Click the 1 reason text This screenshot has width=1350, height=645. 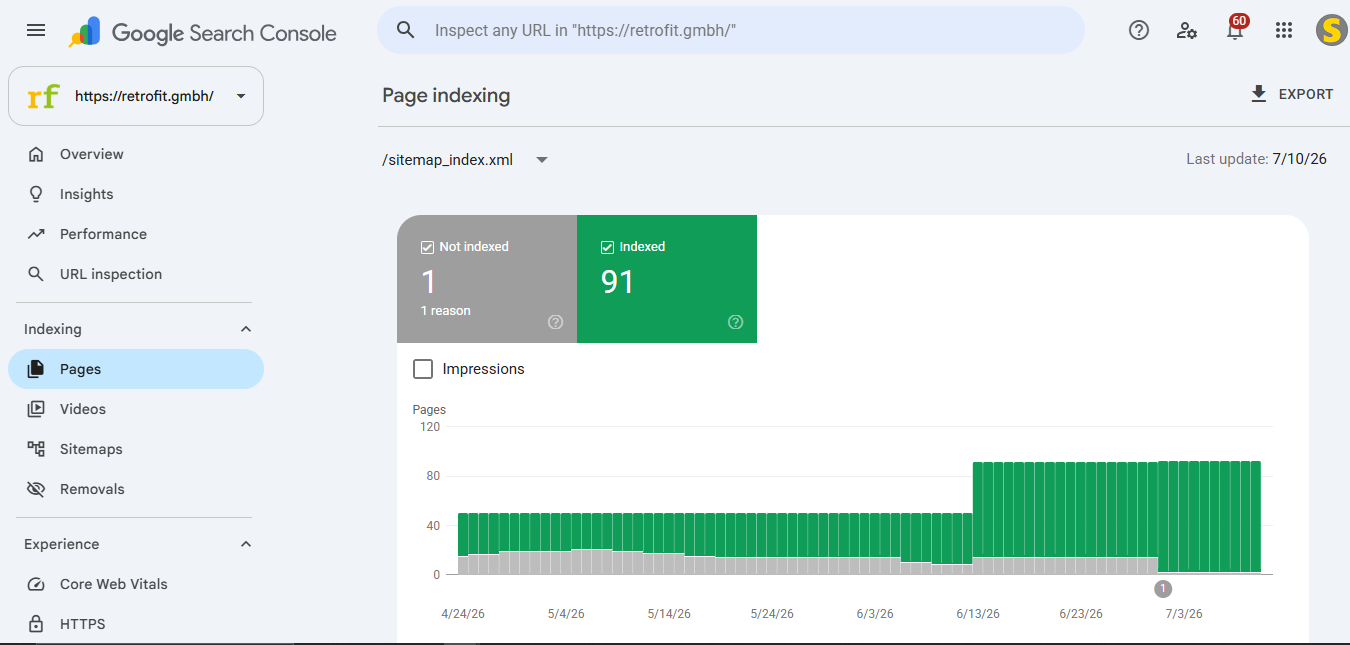click(x=445, y=311)
